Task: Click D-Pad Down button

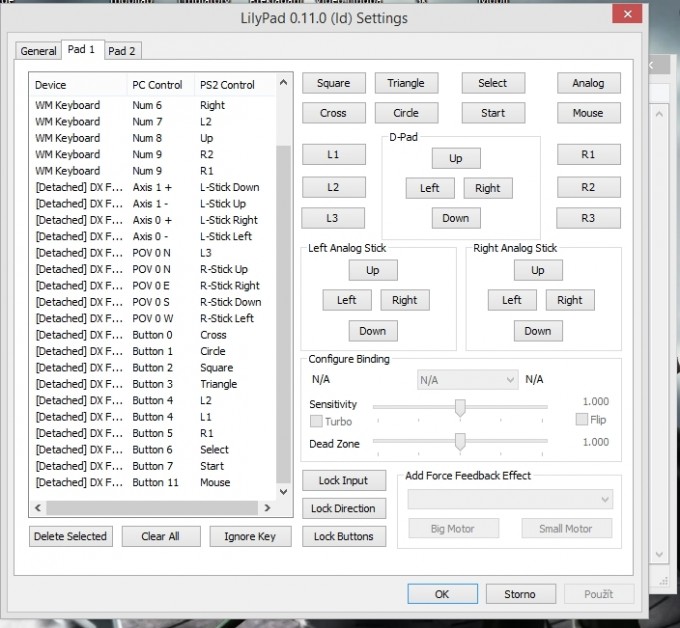Action: [456, 218]
